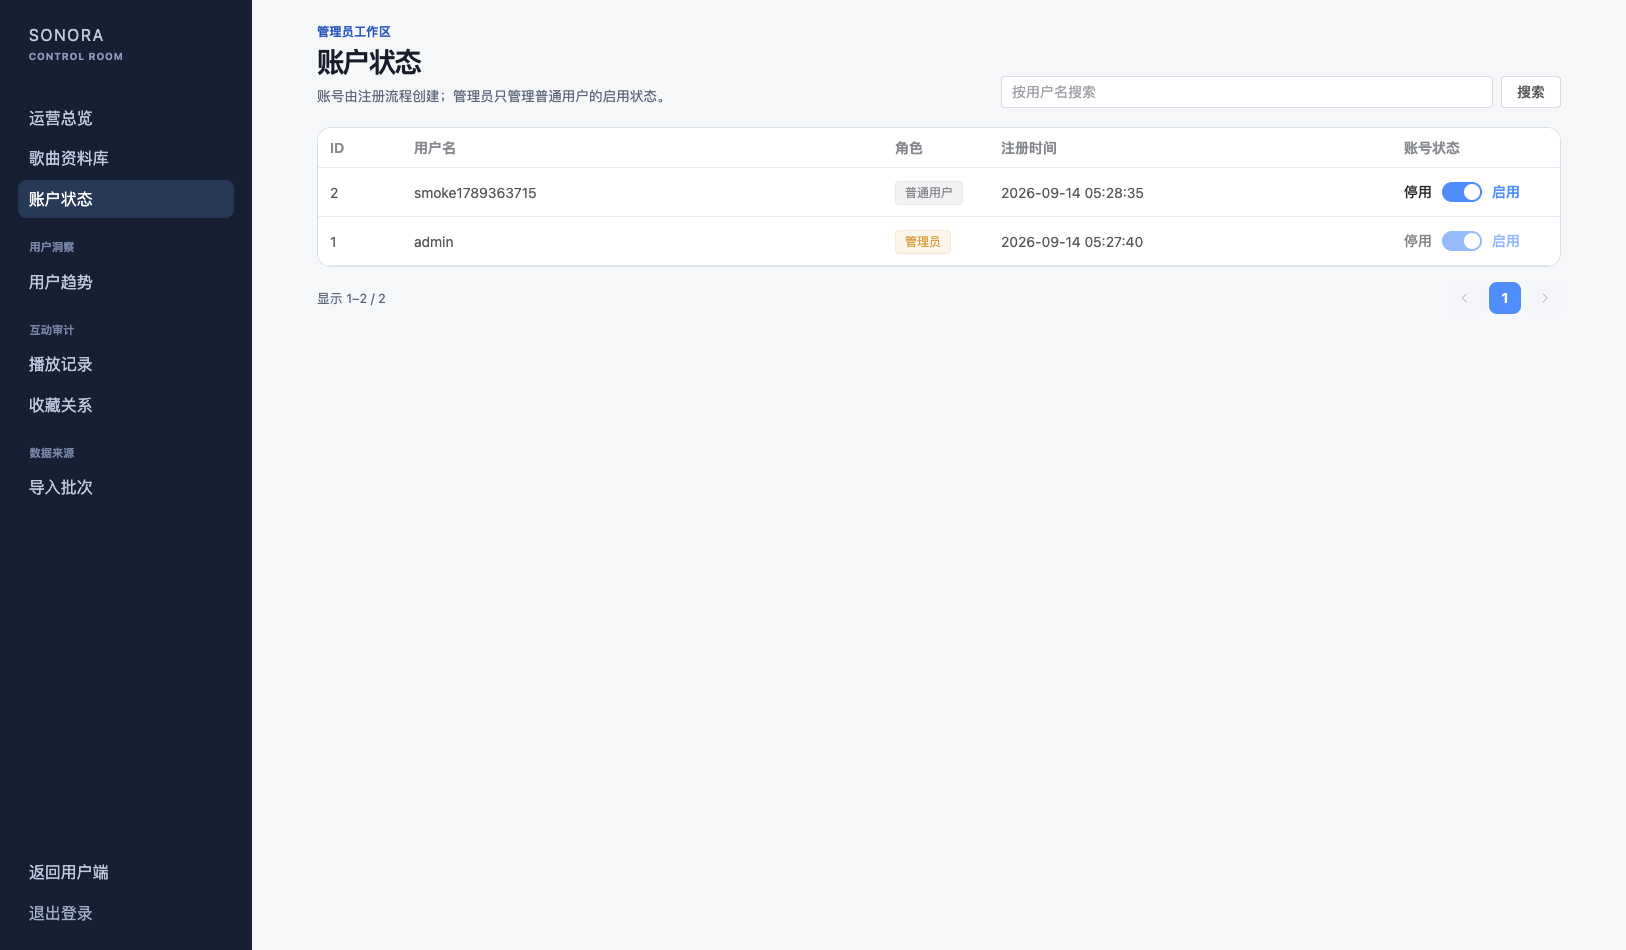Click the 管理员 role tag
Screen dimensions: 1626x950
pyautogui.click(x=922, y=242)
